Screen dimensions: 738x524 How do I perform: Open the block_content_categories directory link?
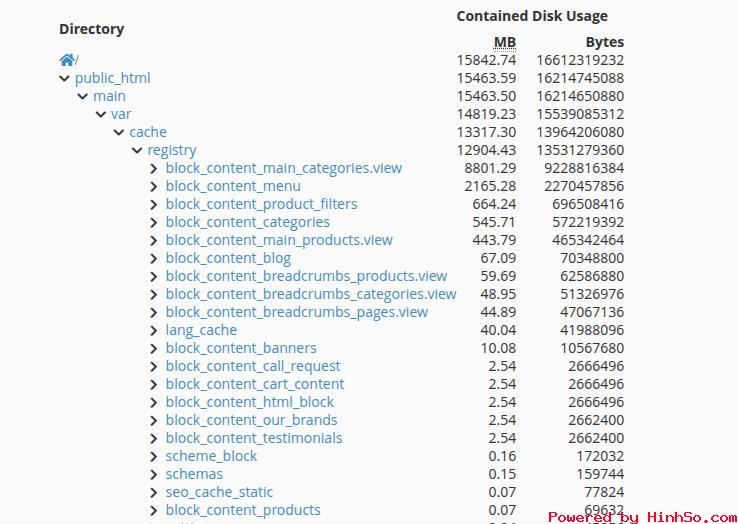click(x=247, y=222)
